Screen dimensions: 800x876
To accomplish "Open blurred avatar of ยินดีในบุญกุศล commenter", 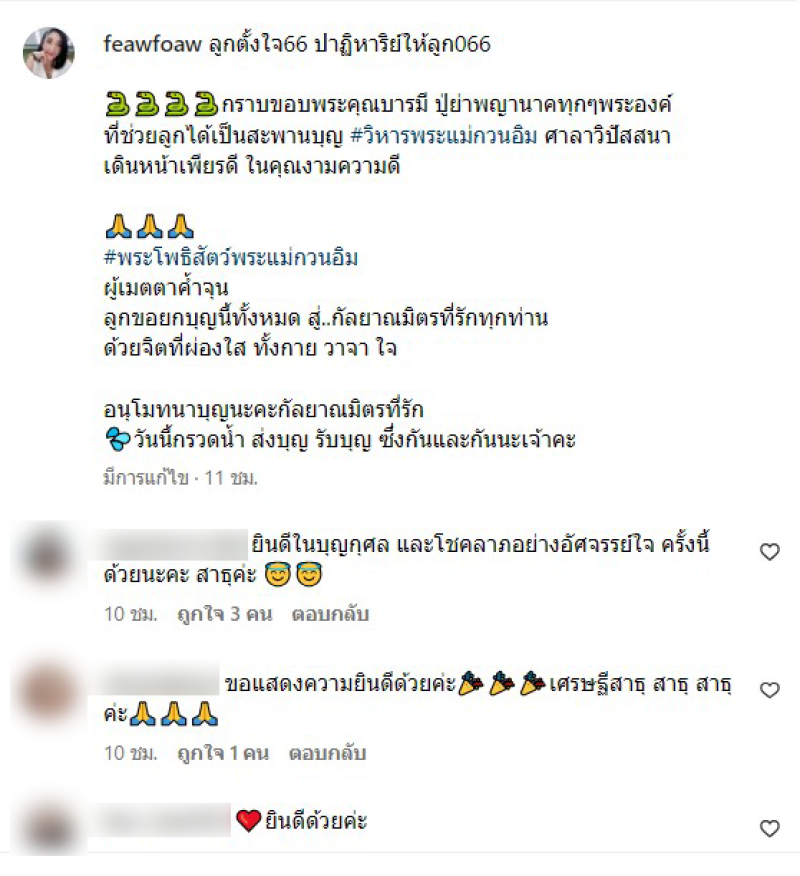I will (x=47, y=554).
